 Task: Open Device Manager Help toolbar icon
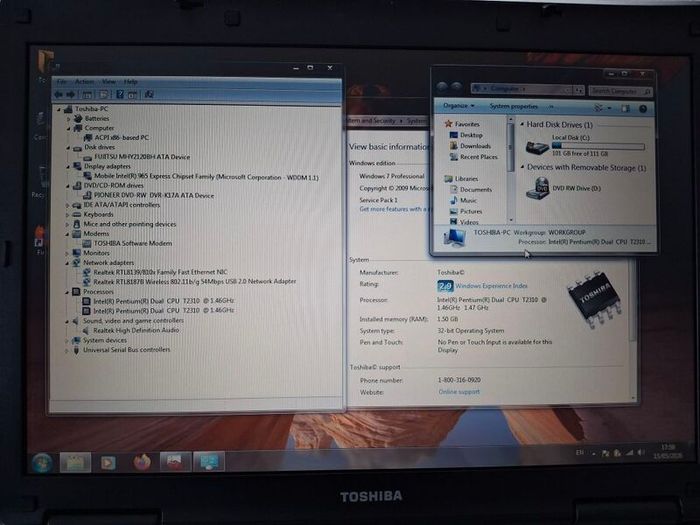[120, 94]
